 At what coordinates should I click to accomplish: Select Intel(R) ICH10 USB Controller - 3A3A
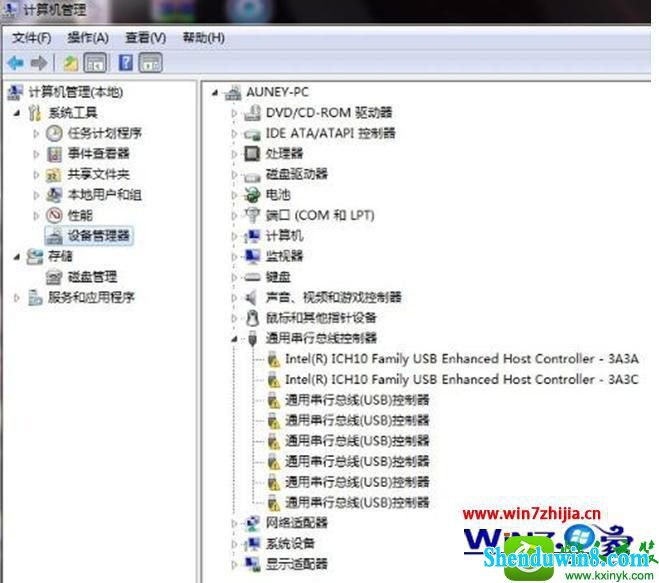[462, 359]
